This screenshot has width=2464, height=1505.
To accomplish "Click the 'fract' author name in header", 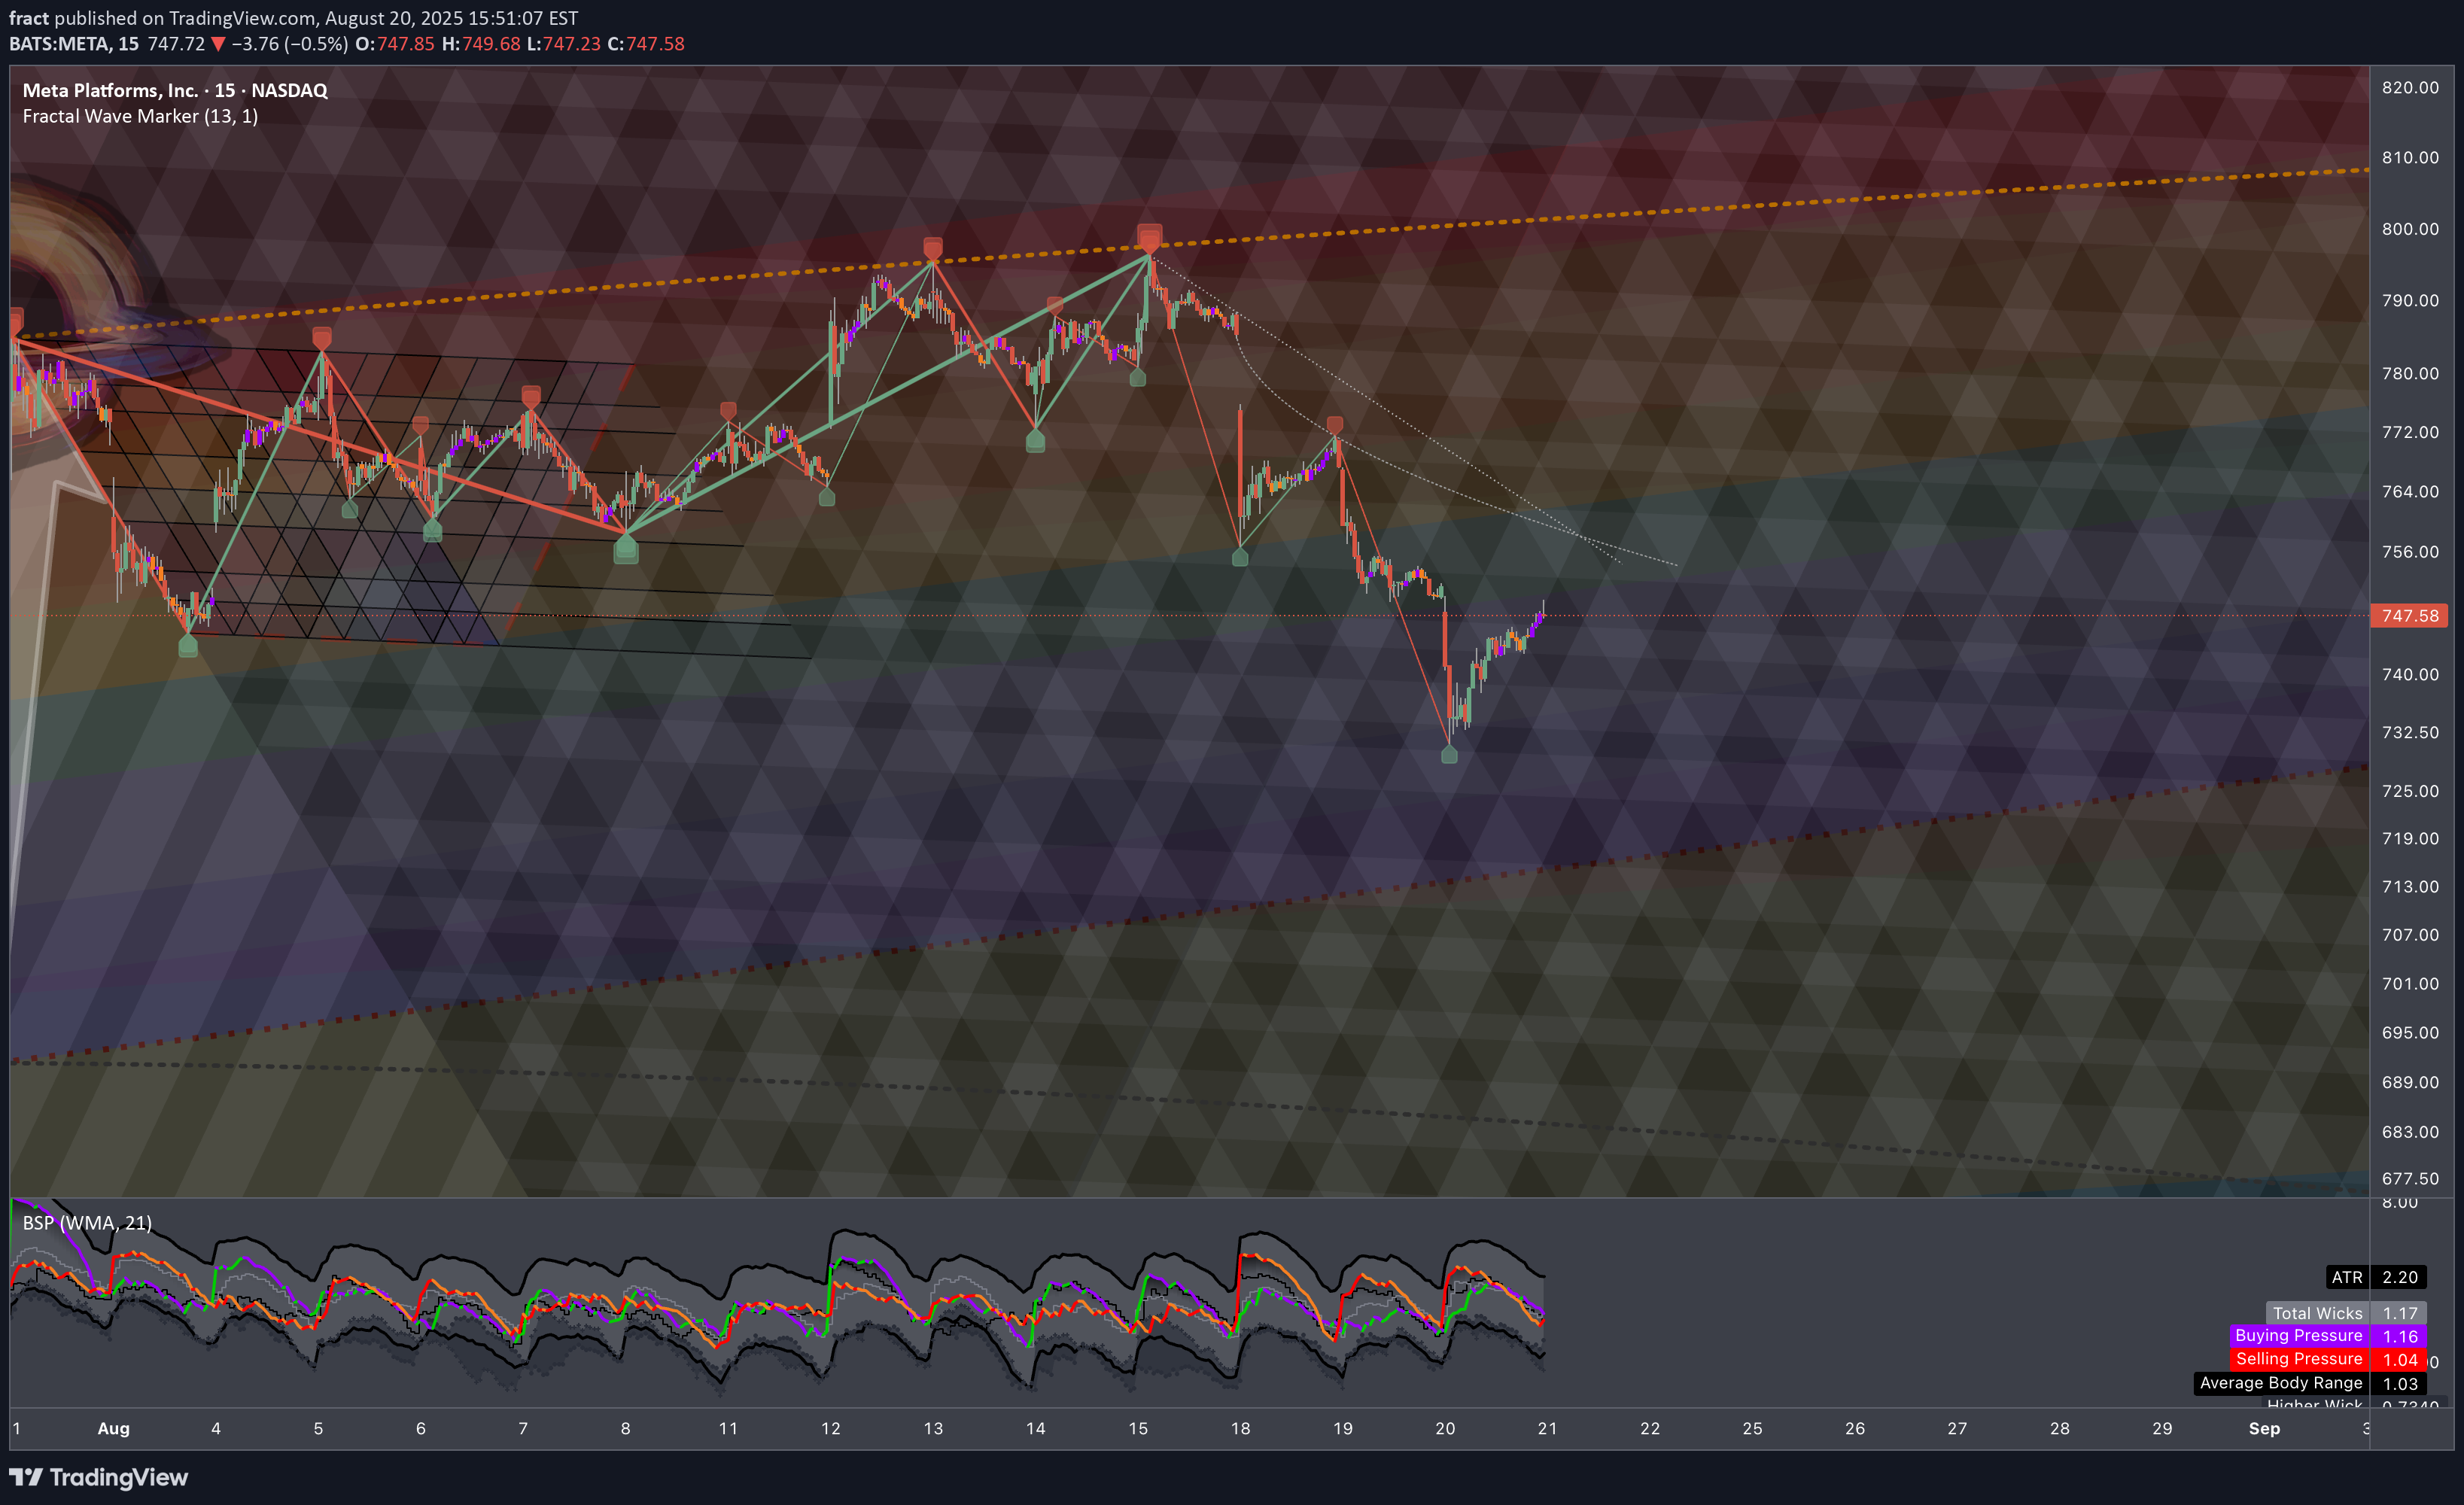I will click(x=28, y=18).
